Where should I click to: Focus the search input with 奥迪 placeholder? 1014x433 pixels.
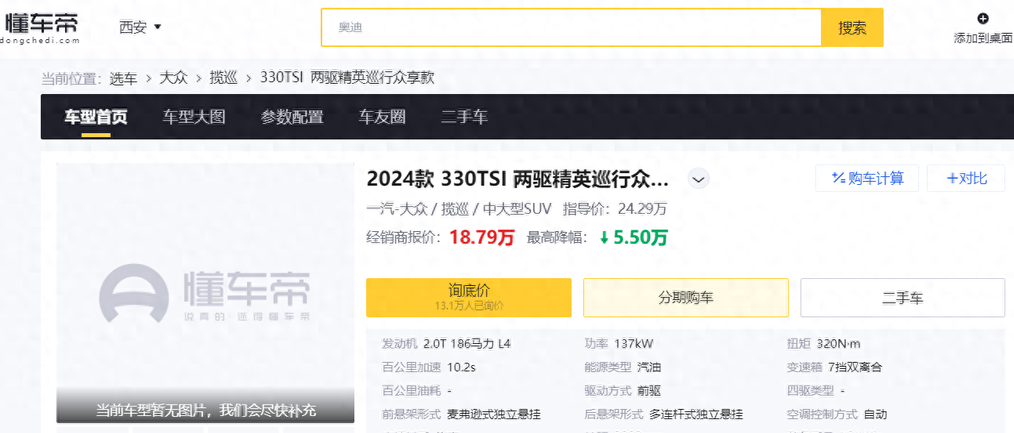(571, 28)
